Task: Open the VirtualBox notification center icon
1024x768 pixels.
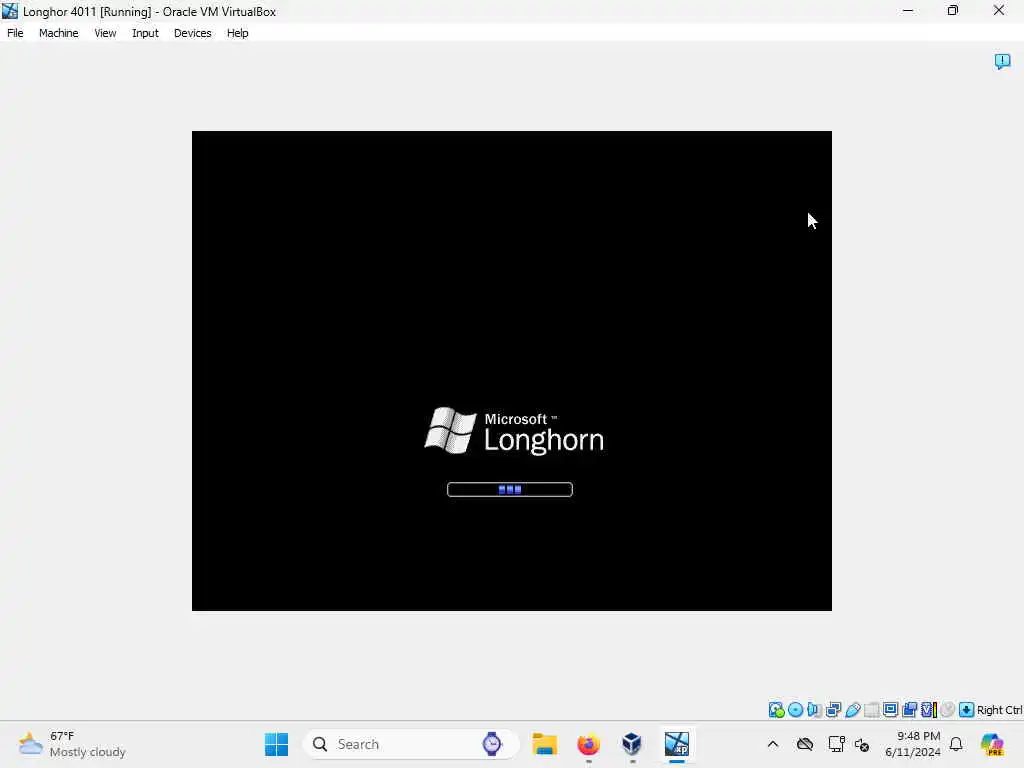Action: coord(1002,61)
